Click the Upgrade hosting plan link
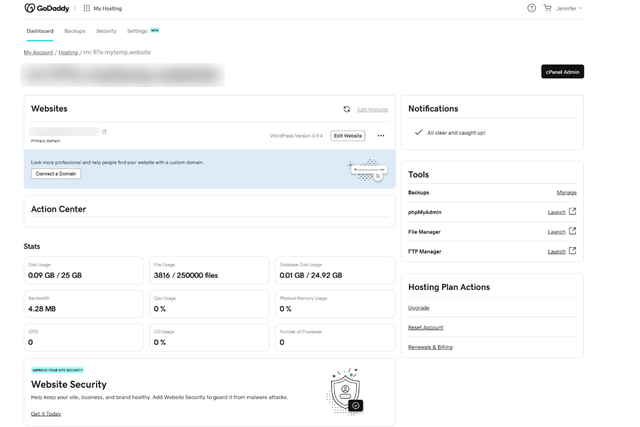The height and width of the screenshot is (427, 640). (x=419, y=308)
